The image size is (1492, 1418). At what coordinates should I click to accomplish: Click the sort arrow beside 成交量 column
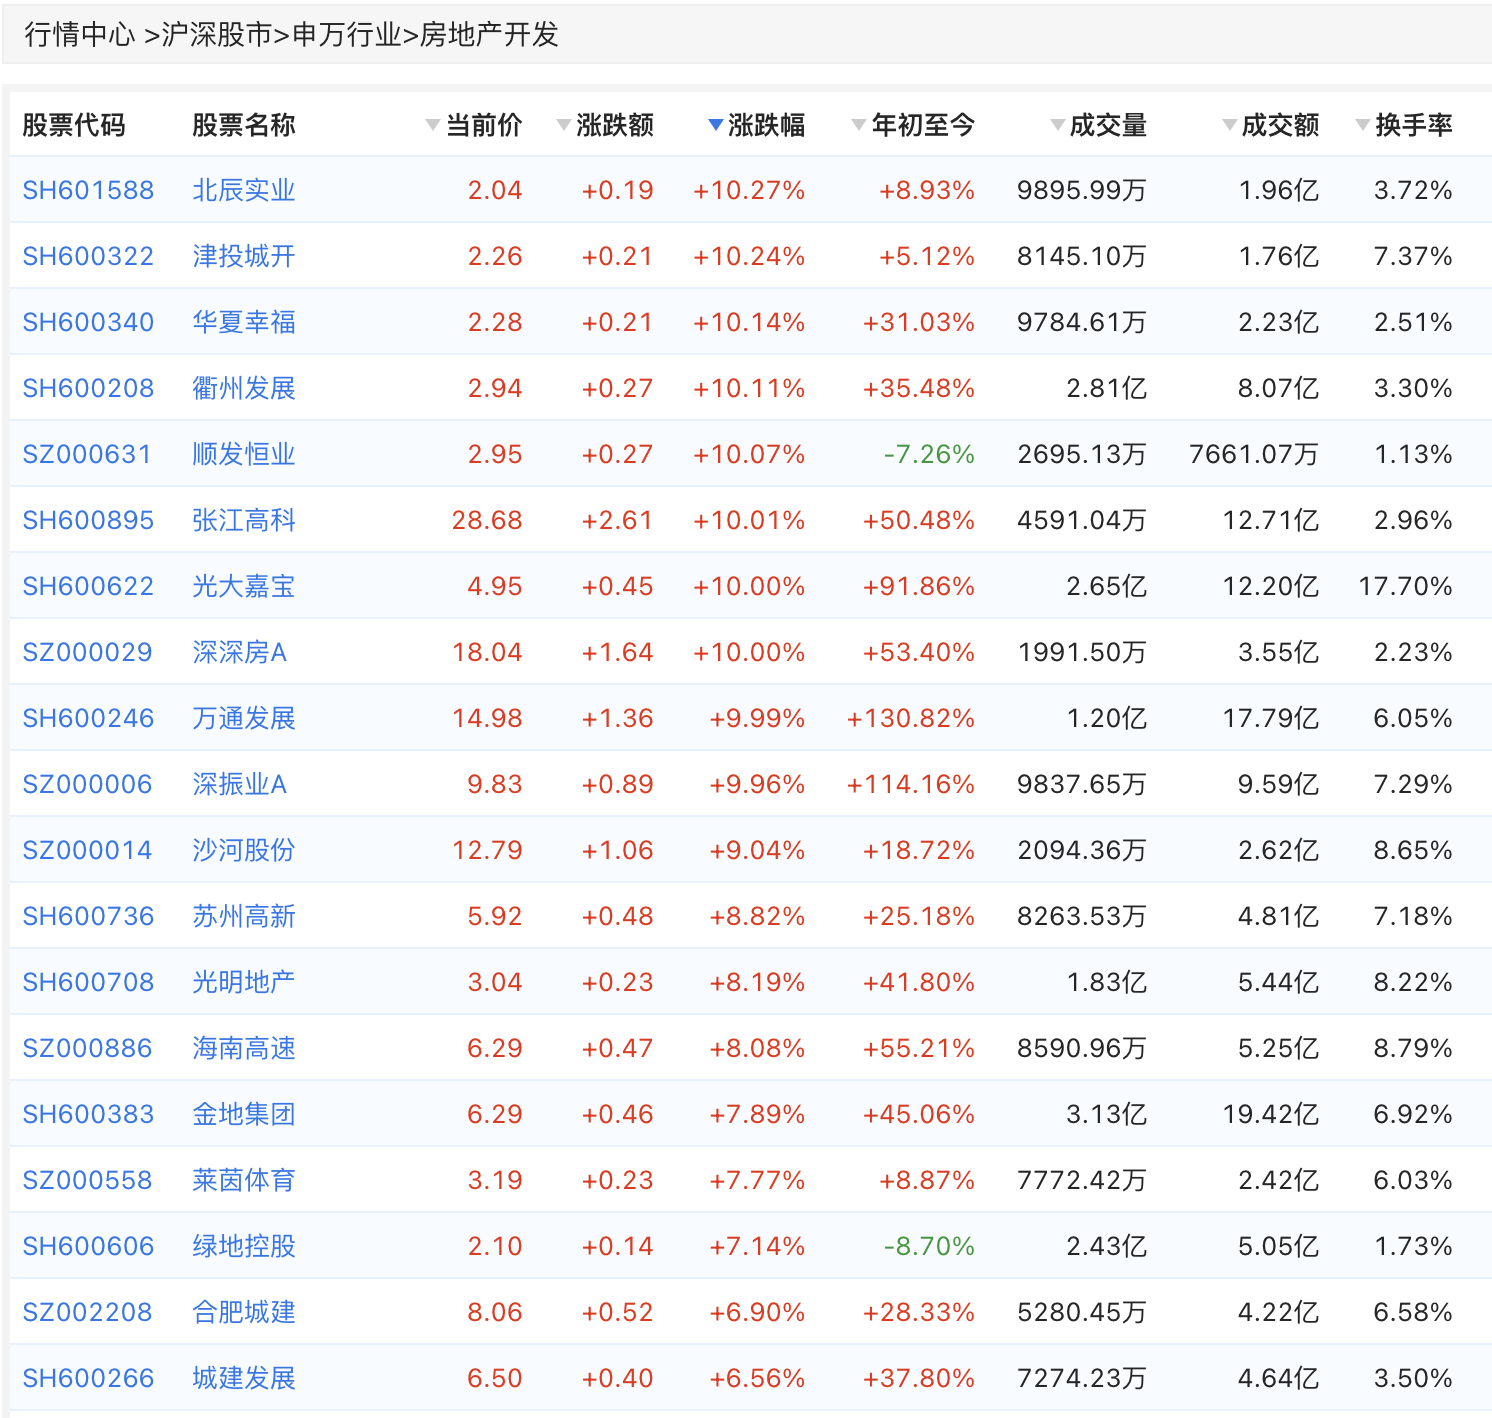click(1056, 125)
